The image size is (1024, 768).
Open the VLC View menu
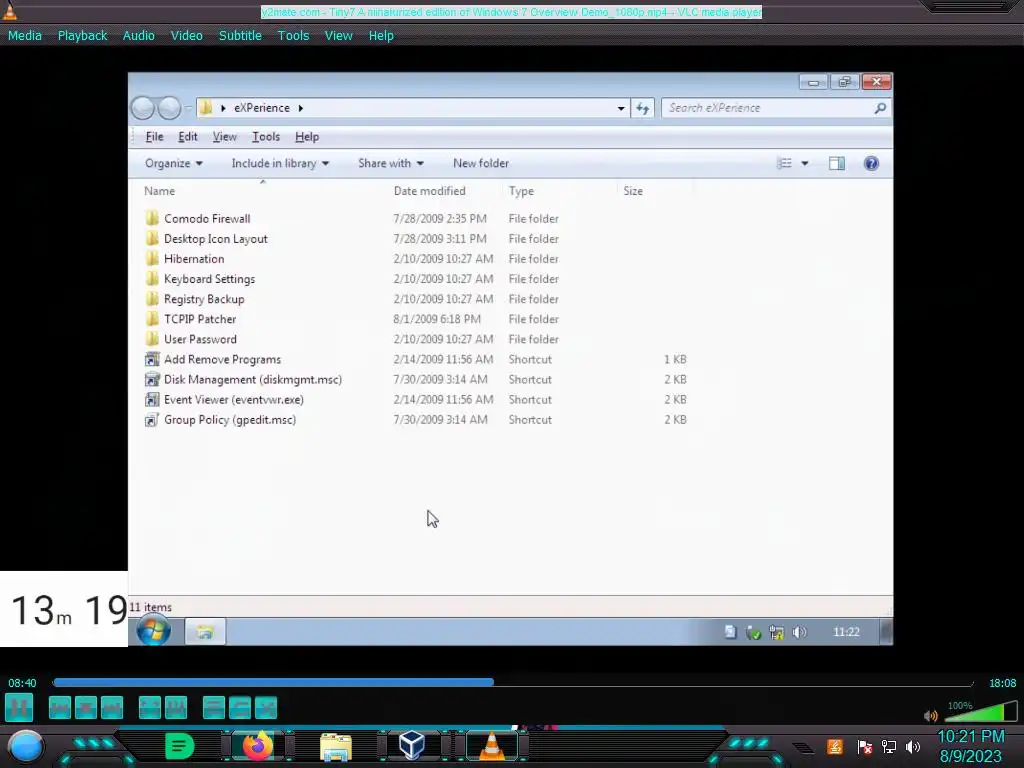click(338, 36)
